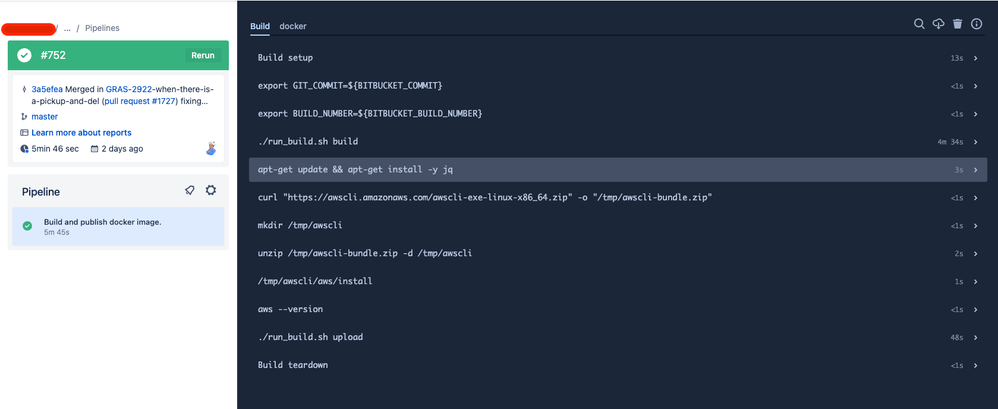Expand the Build teardown chevron
998x409 pixels.
pyautogui.click(x=975, y=365)
